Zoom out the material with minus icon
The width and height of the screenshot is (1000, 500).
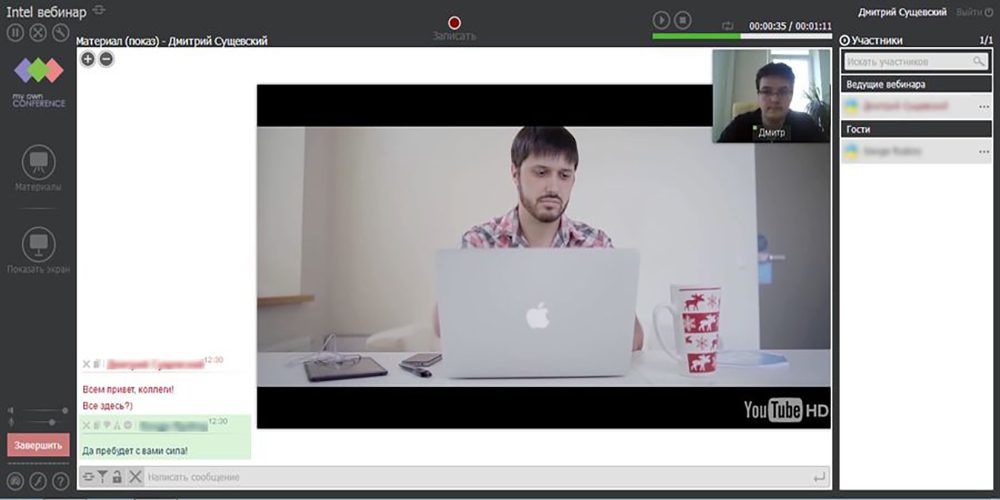tap(107, 59)
